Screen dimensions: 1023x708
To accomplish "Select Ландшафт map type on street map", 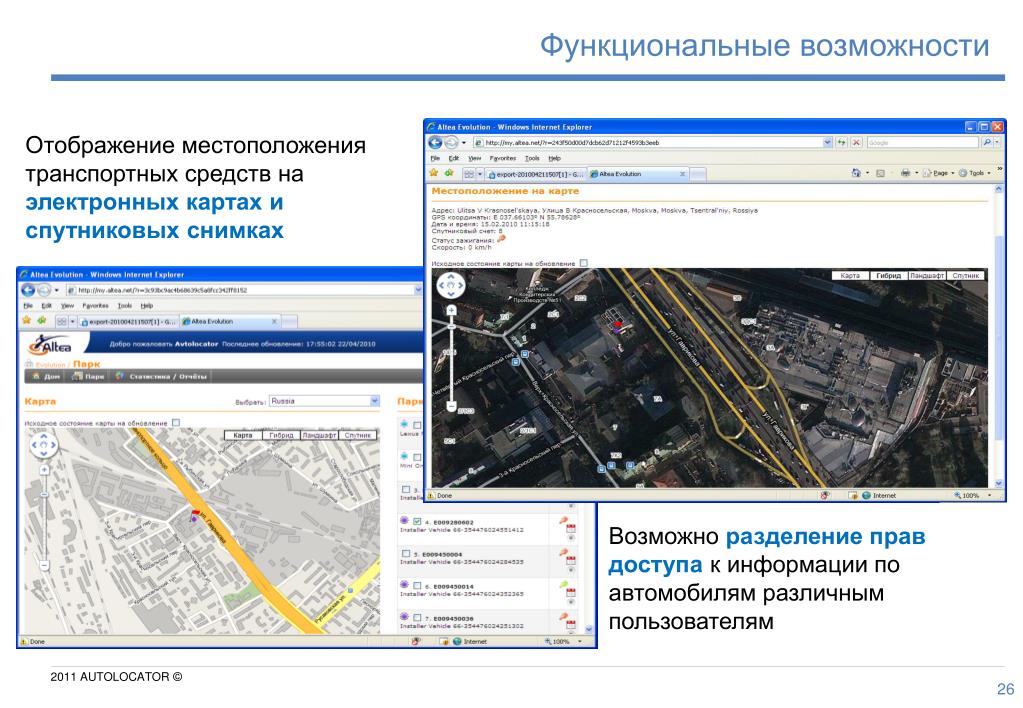I will 320,435.
